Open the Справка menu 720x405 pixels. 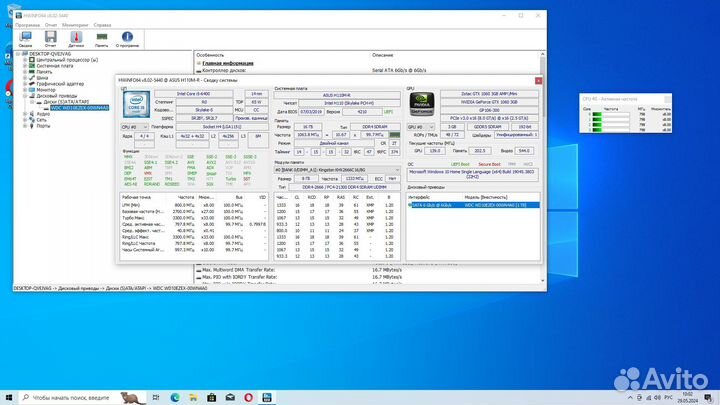coord(102,25)
